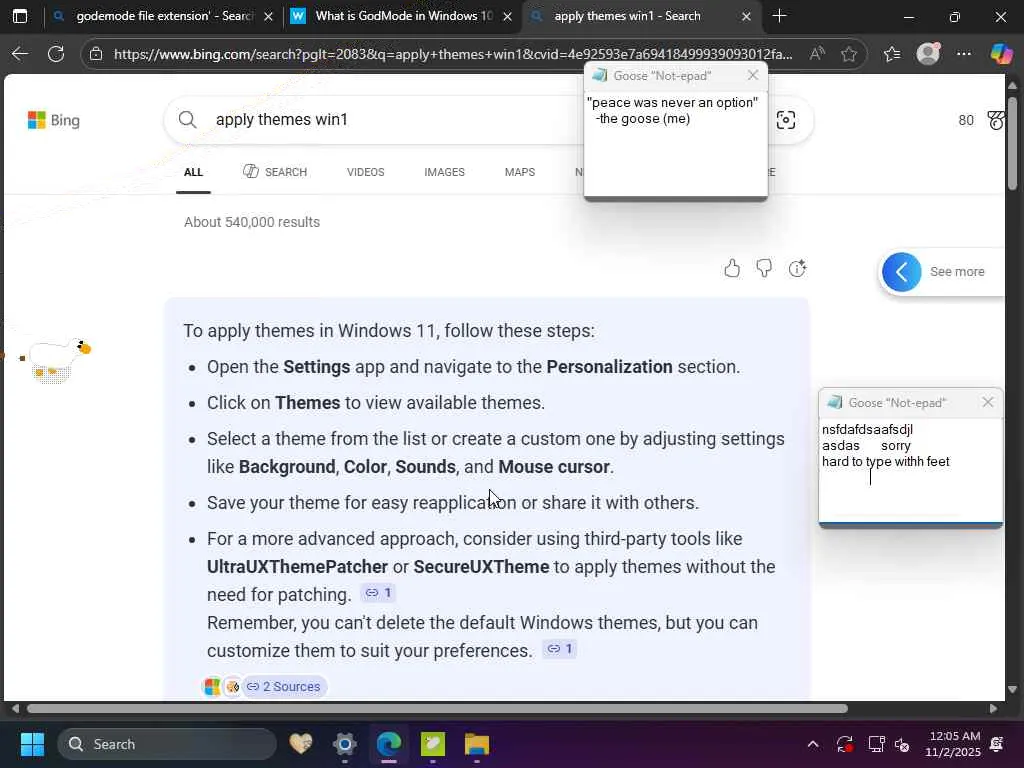This screenshot has height=768, width=1024.
Task: Open the browser profile avatar
Action: tap(928, 54)
